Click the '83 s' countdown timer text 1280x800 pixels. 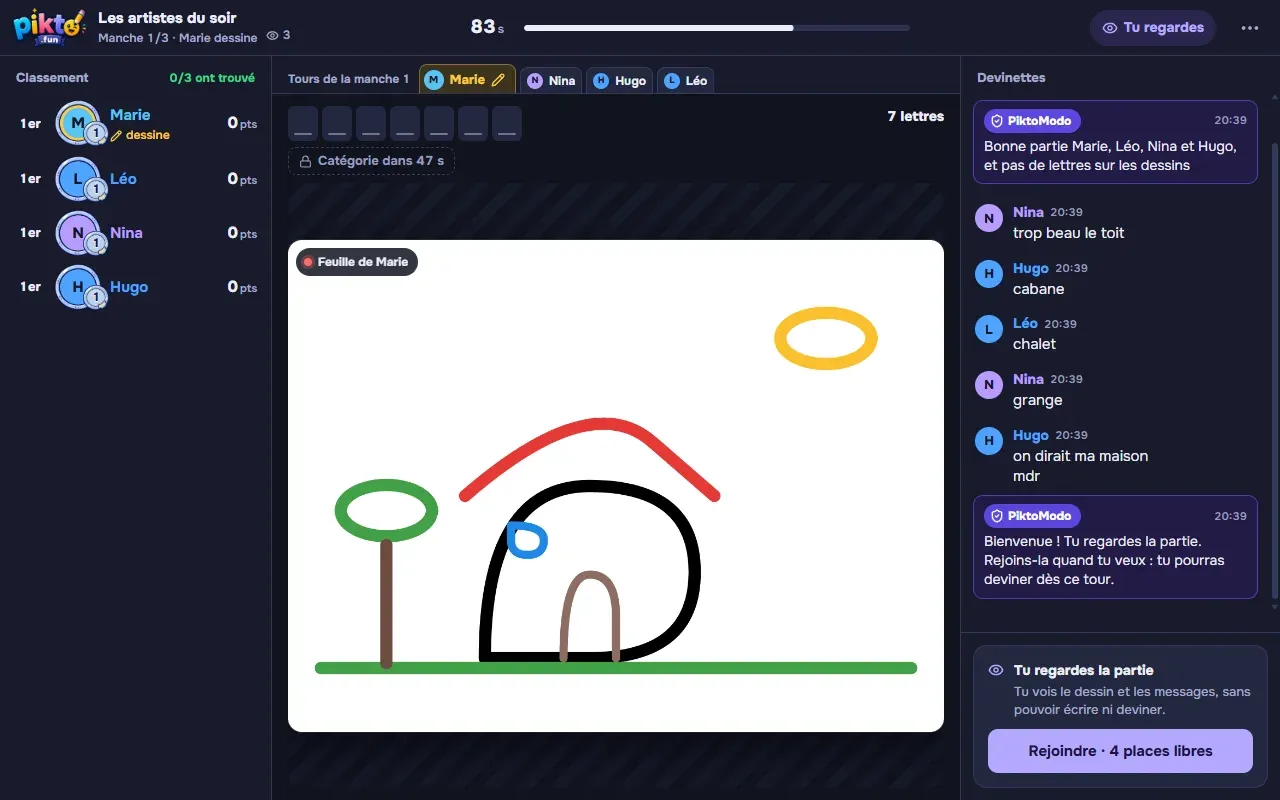click(487, 27)
